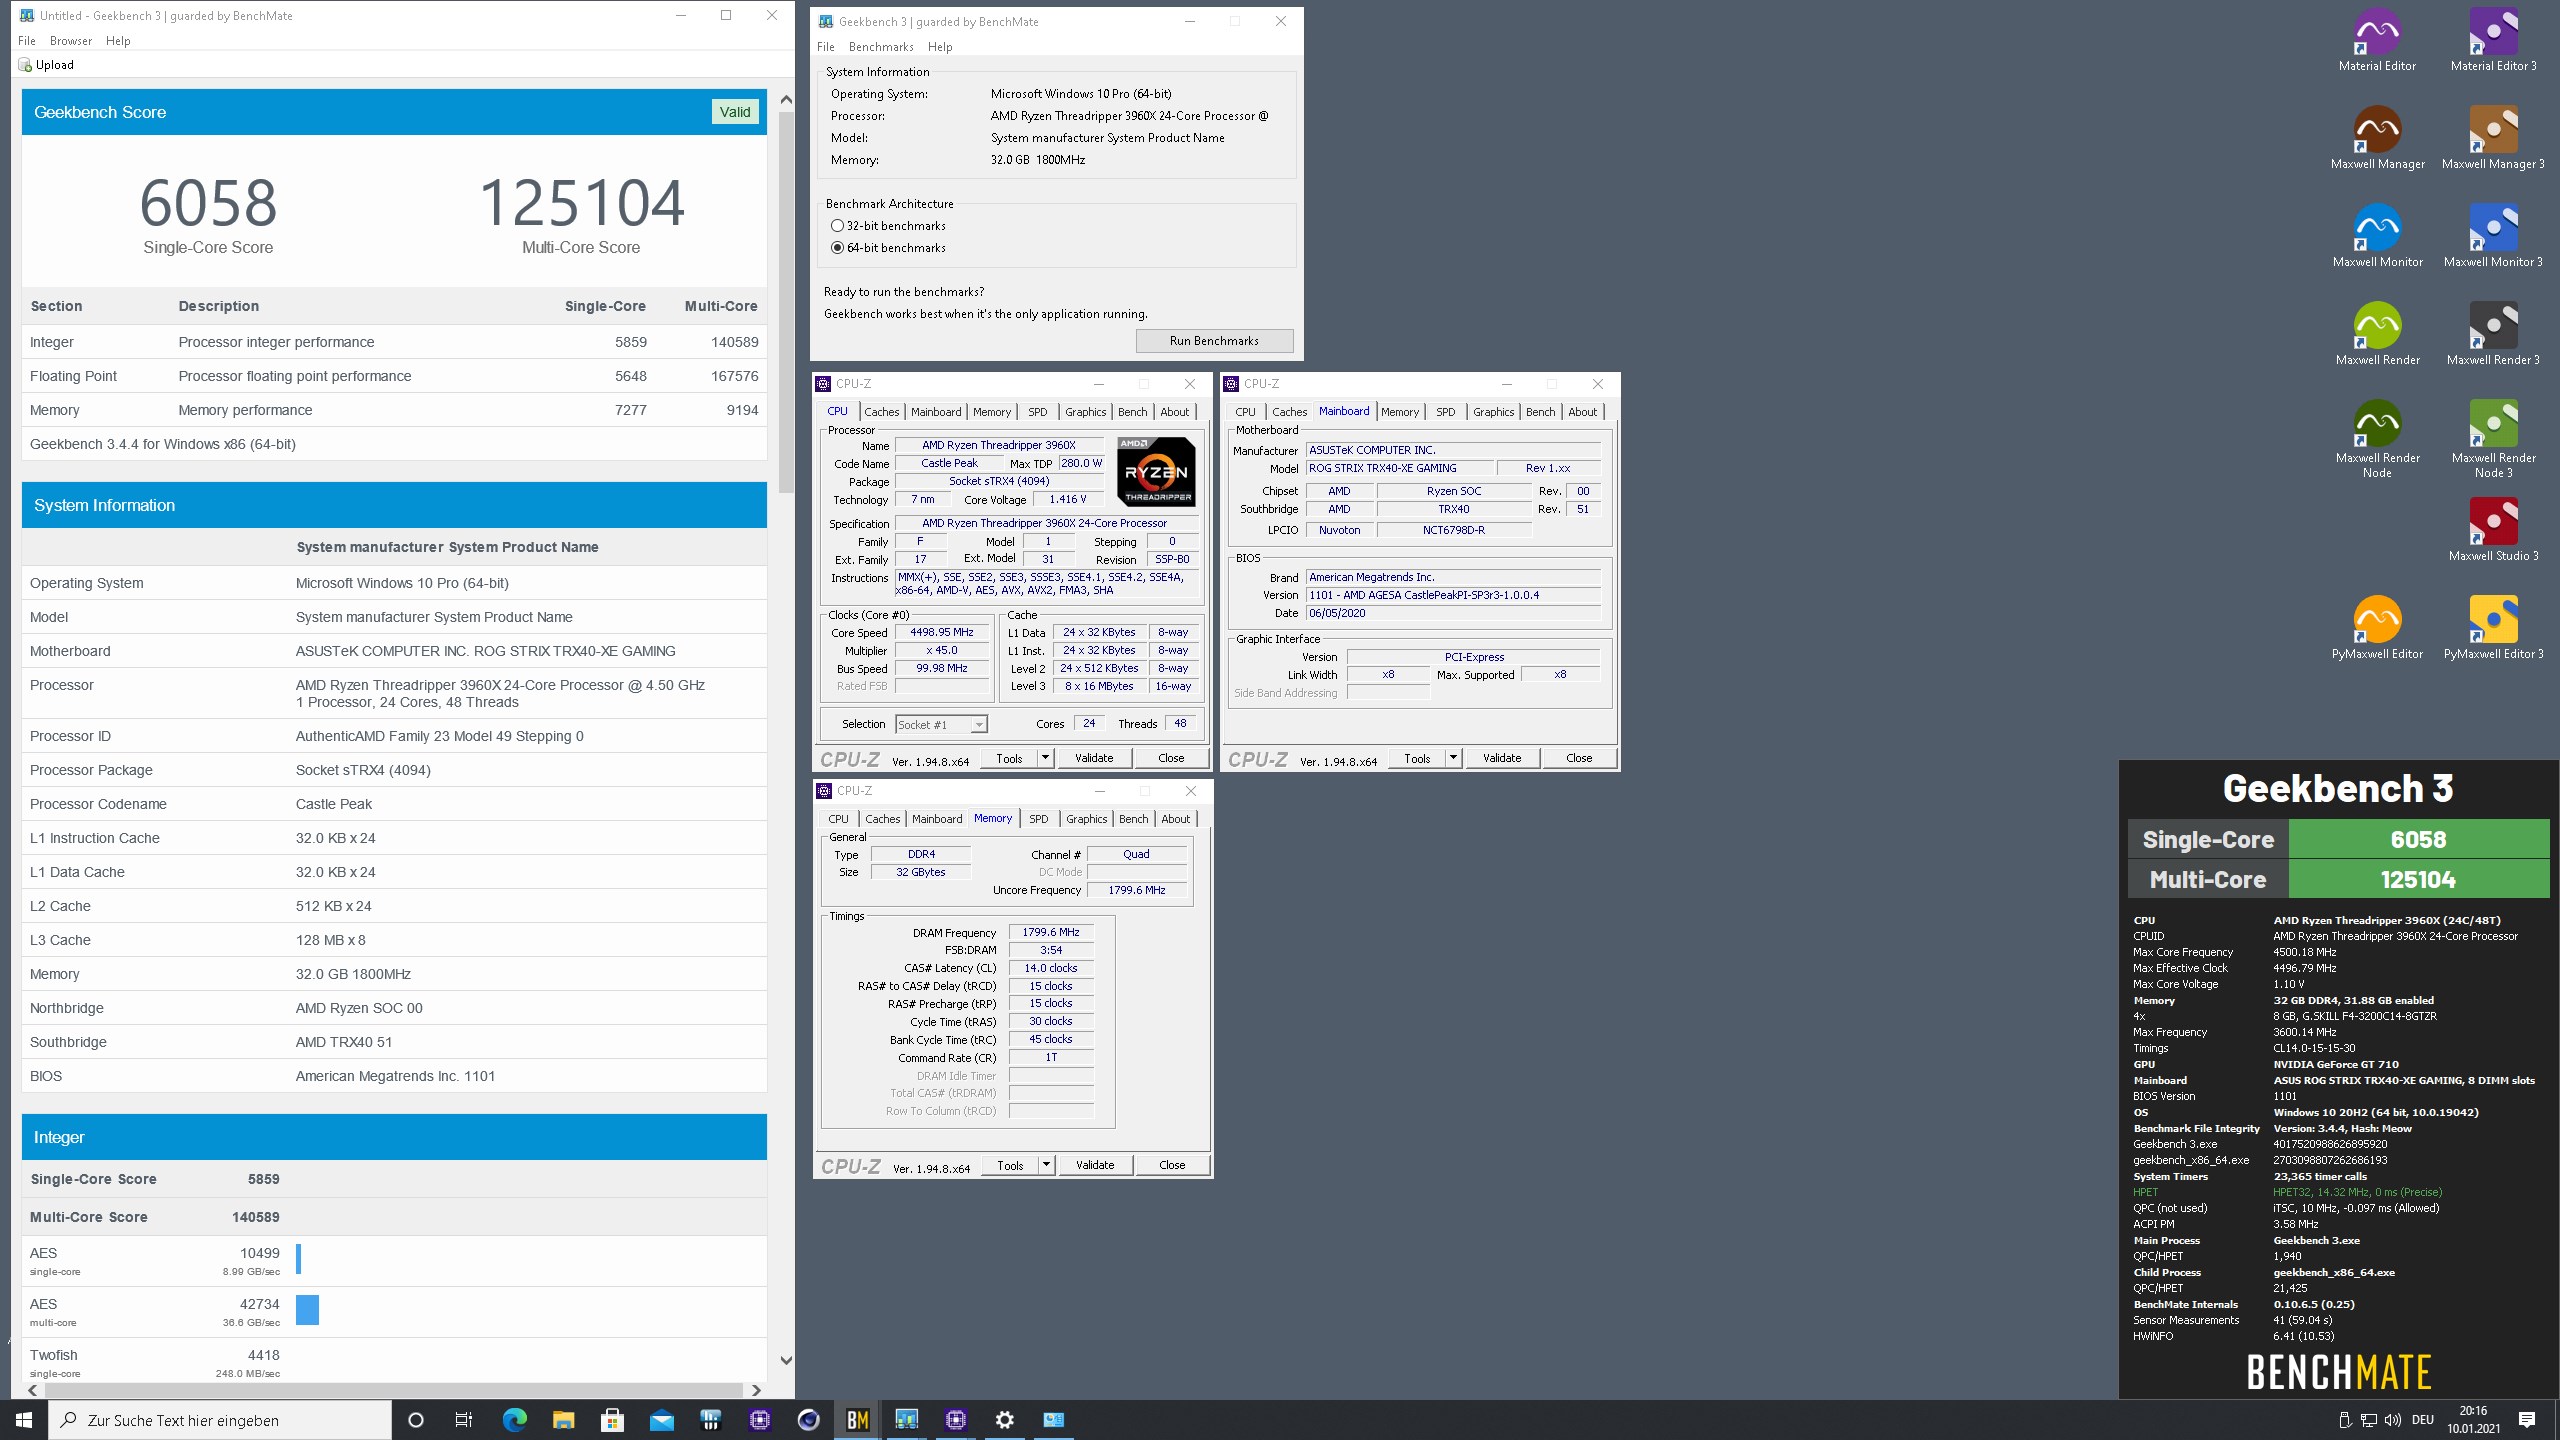This screenshot has height=1440, width=2560.
Task: Open Task View on the taskbar
Action: [x=464, y=1420]
